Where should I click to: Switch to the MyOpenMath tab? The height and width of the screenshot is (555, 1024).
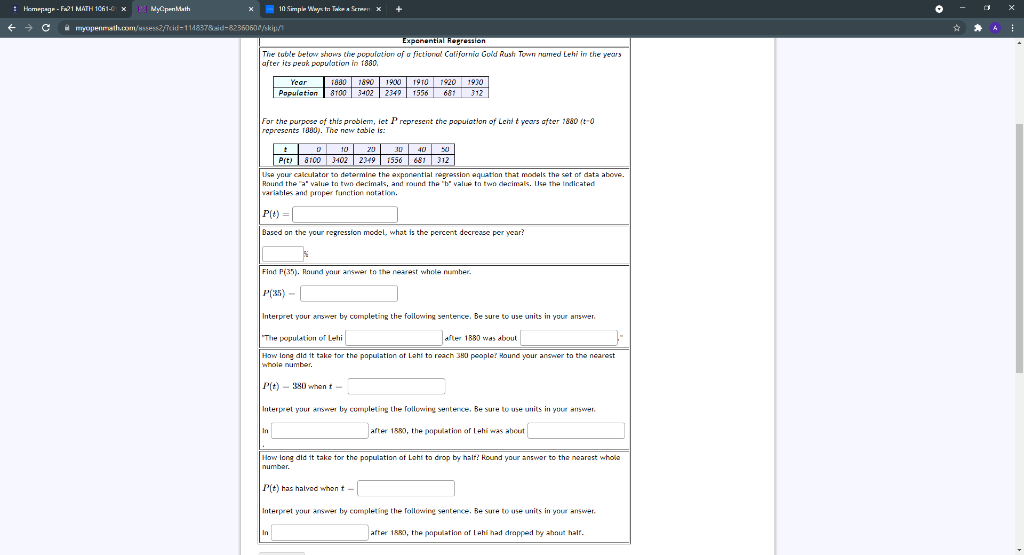(195, 9)
